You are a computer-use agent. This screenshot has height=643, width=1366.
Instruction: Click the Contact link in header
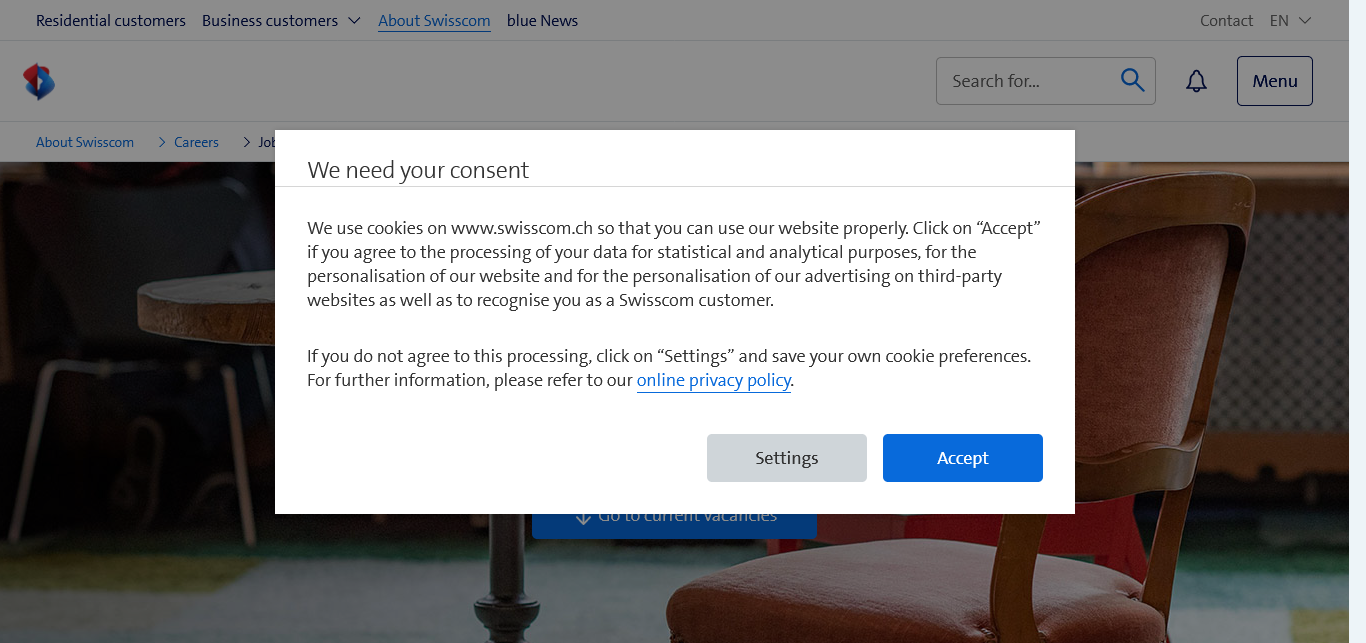(x=1226, y=20)
